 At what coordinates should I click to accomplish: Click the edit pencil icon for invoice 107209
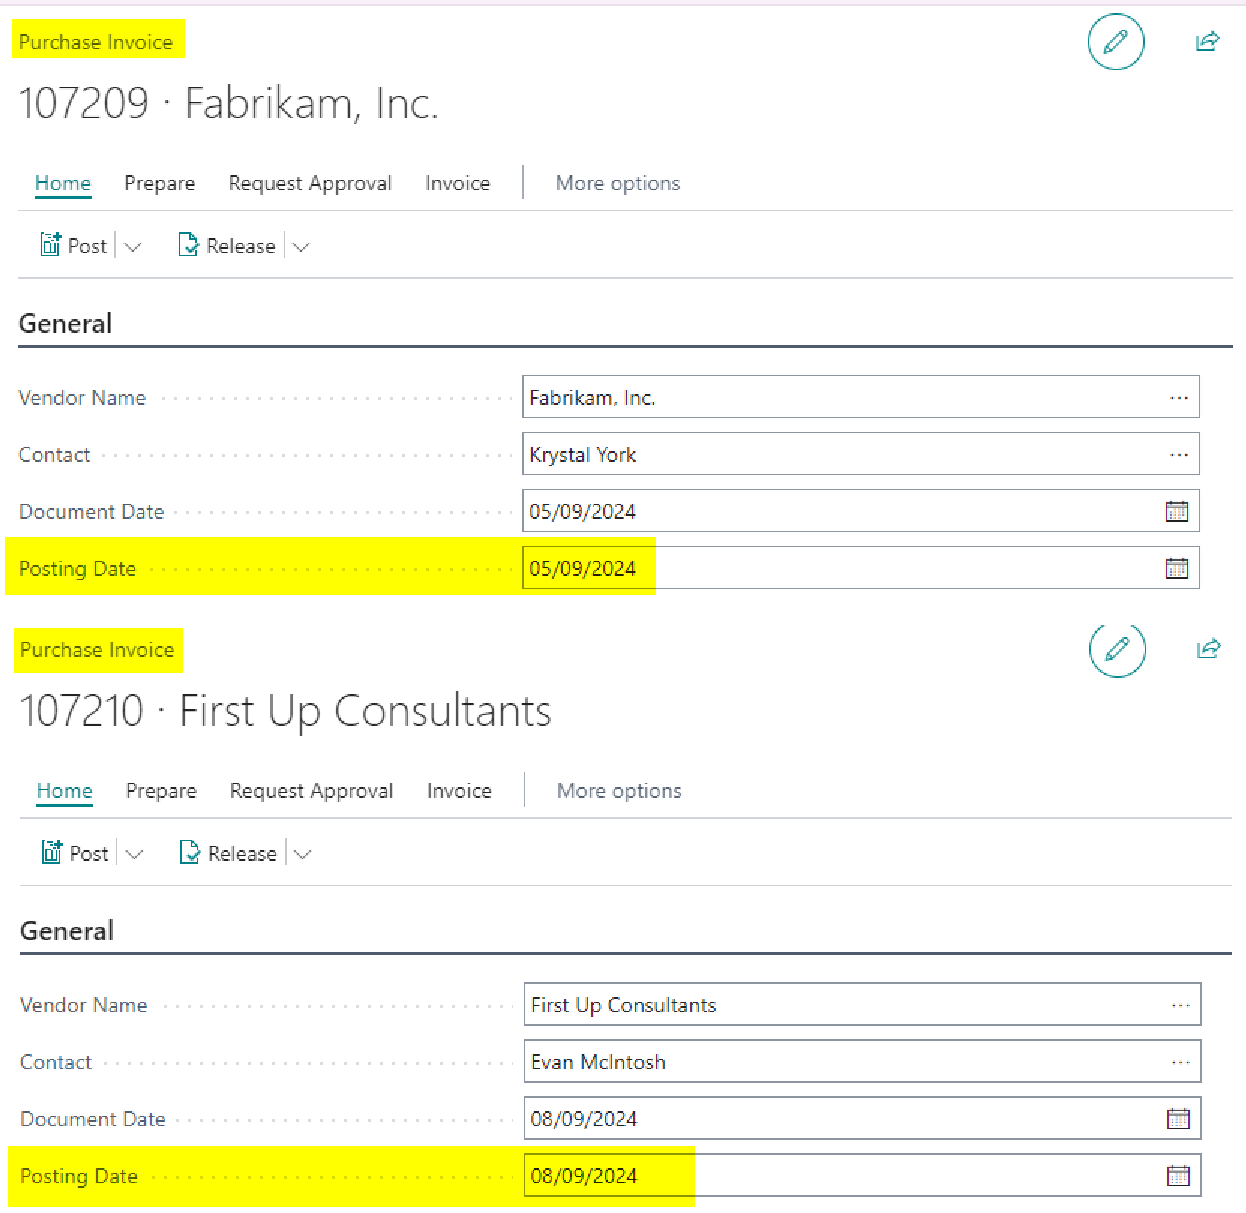1115,42
